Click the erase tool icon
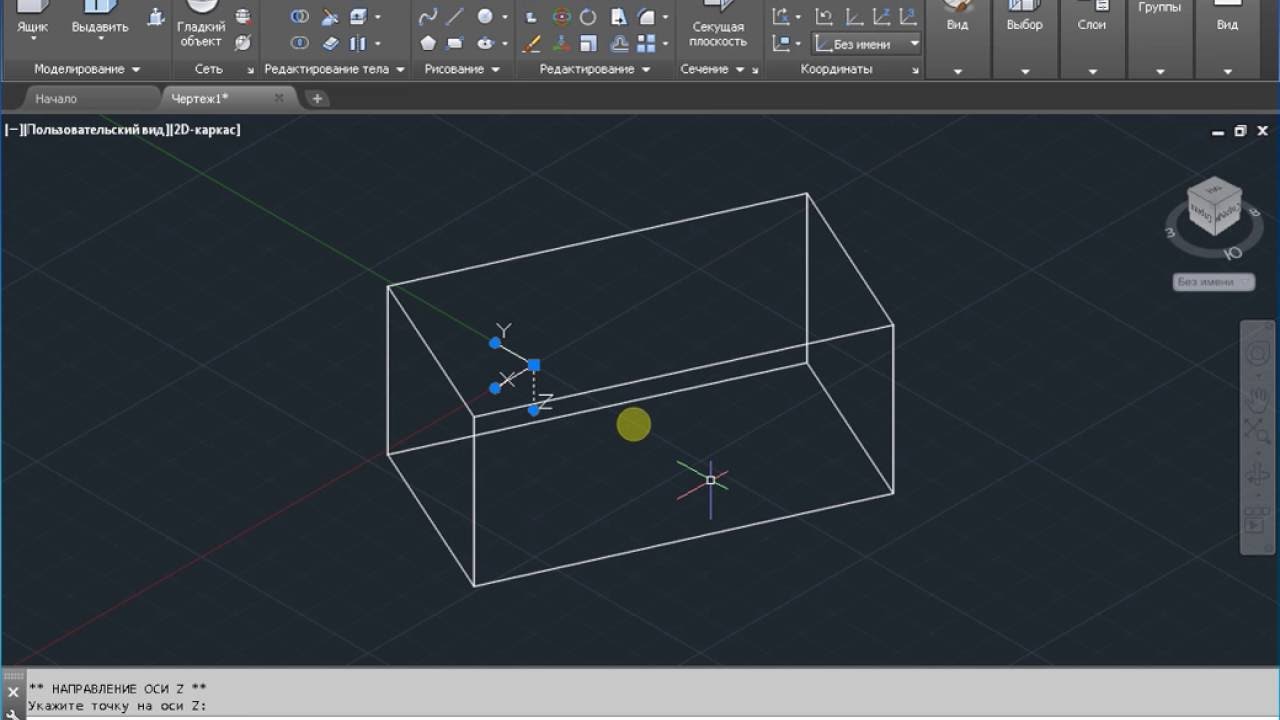Viewport: 1280px width, 720px height. coord(532,43)
